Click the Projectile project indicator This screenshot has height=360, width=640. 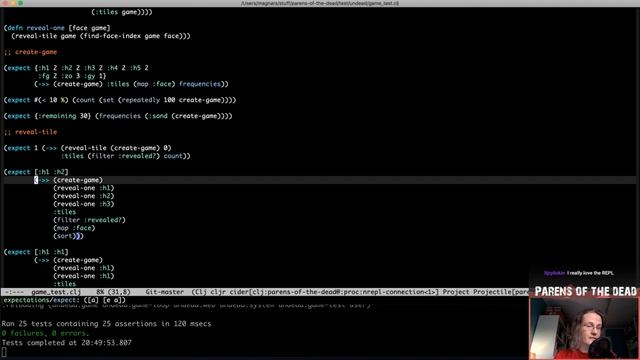pos(500,292)
